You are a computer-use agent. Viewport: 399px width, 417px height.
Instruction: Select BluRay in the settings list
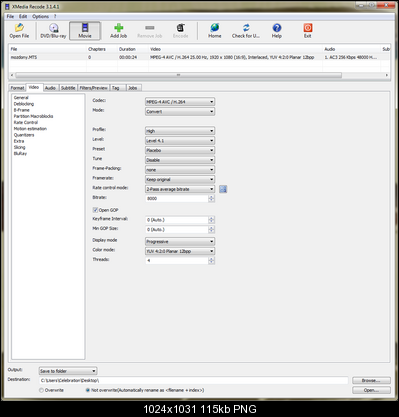20,154
